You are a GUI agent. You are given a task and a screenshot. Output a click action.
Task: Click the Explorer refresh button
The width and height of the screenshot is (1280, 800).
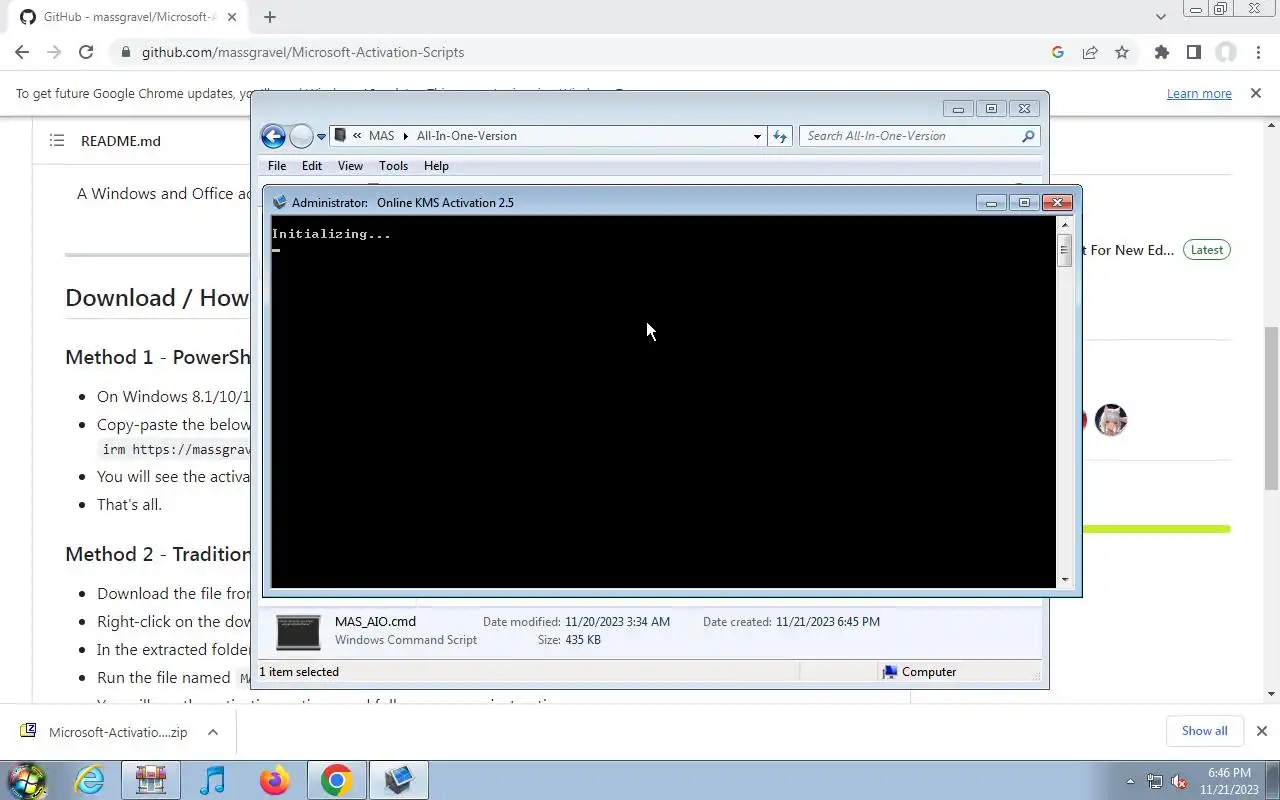pyautogui.click(x=780, y=136)
